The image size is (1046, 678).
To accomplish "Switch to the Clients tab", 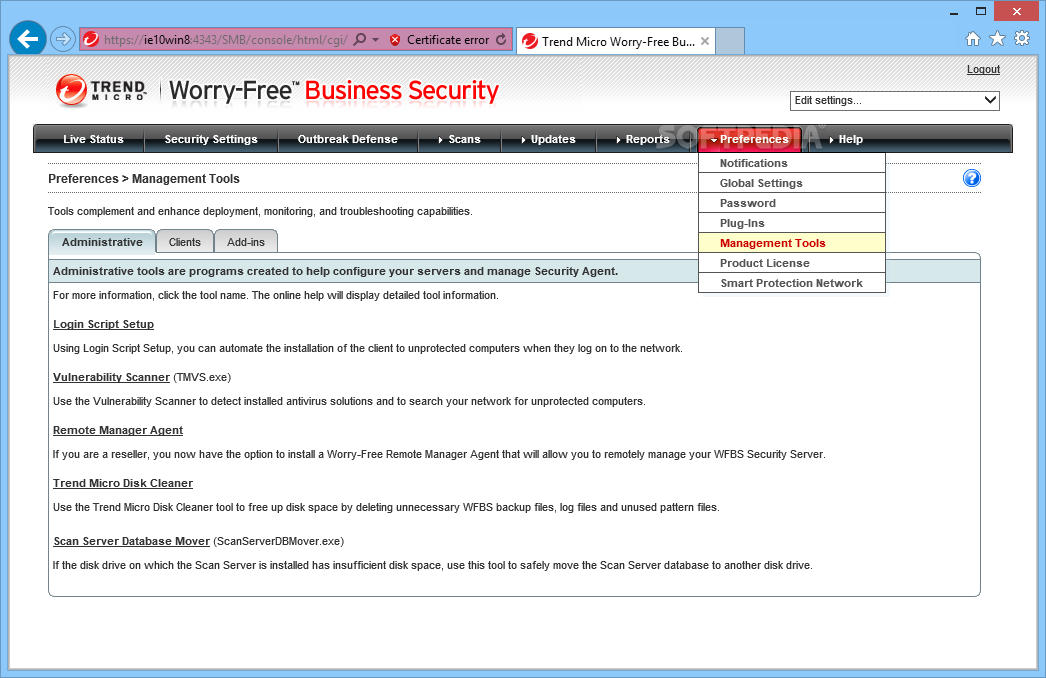I will click(x=185, y=242).
